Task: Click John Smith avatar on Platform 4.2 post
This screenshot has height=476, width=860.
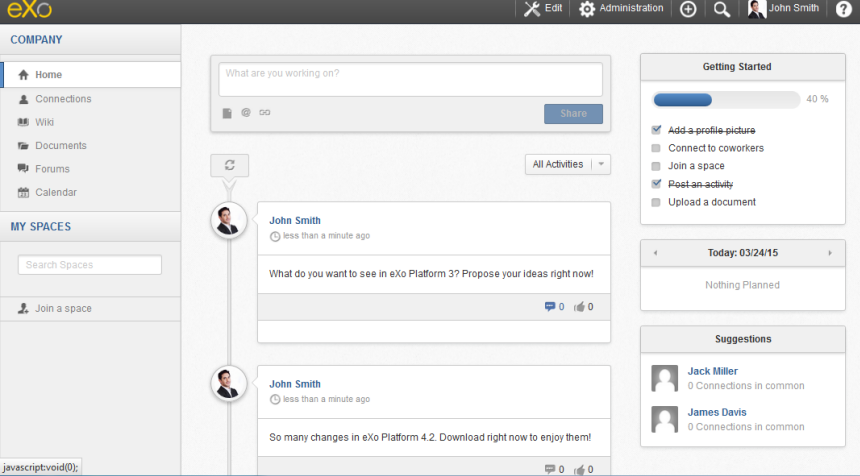Action: [x=229, y=384]
